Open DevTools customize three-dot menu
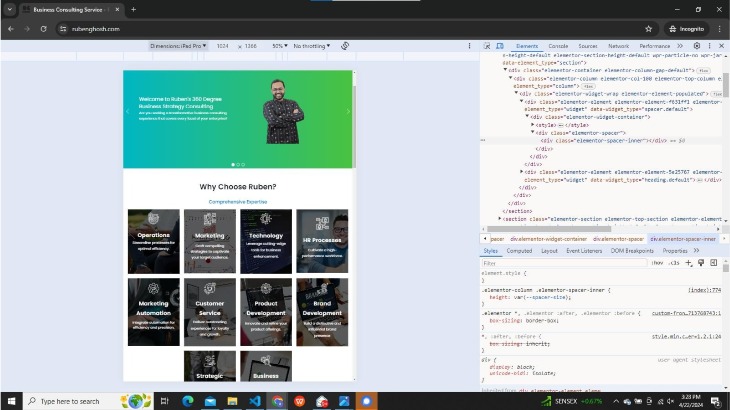This screenshot has width=730, height=410. pyautogui.click(x=710, y=46)
